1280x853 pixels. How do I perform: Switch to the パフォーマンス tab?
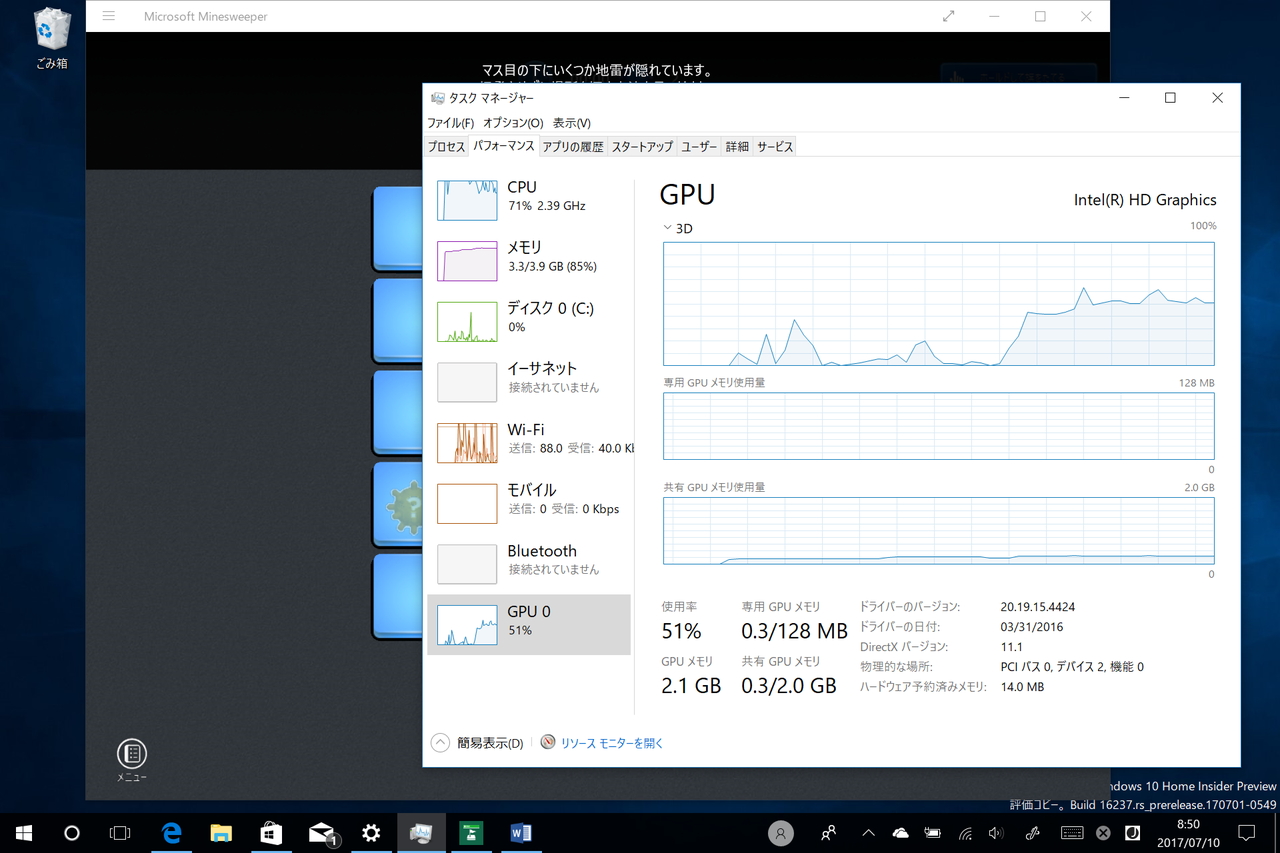504,146
